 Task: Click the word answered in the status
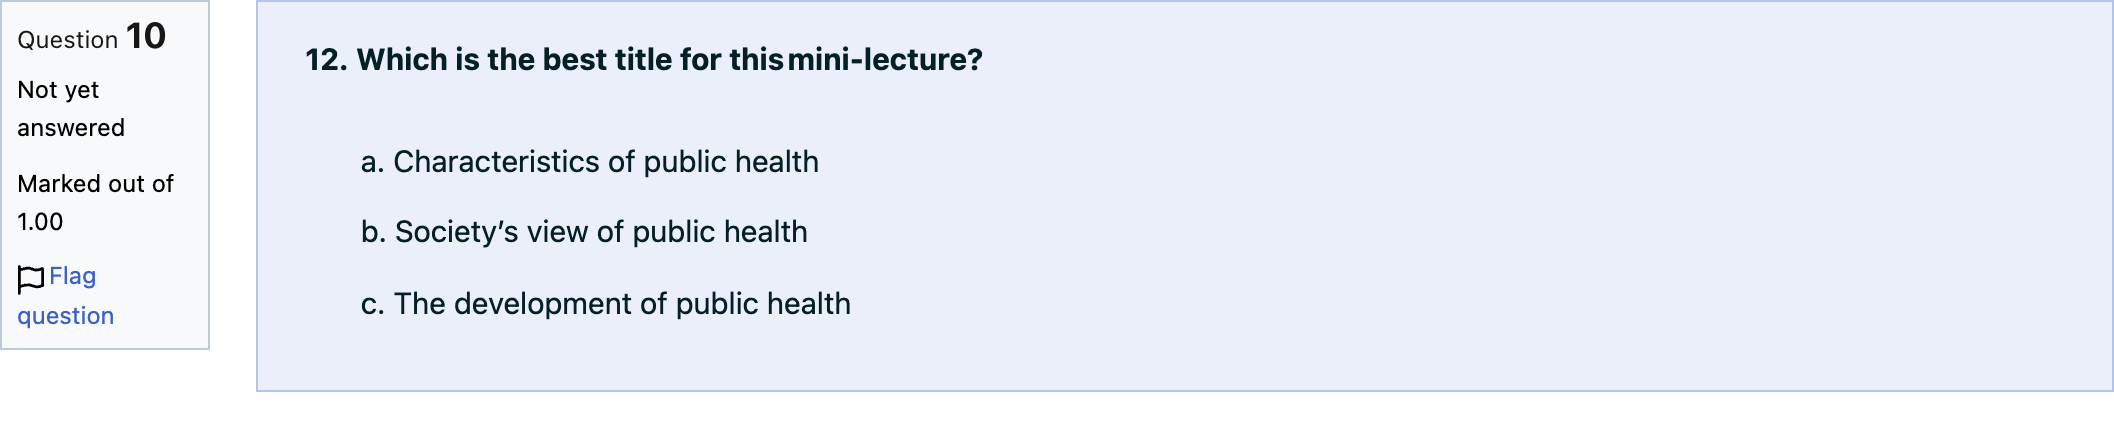point(71,128)
